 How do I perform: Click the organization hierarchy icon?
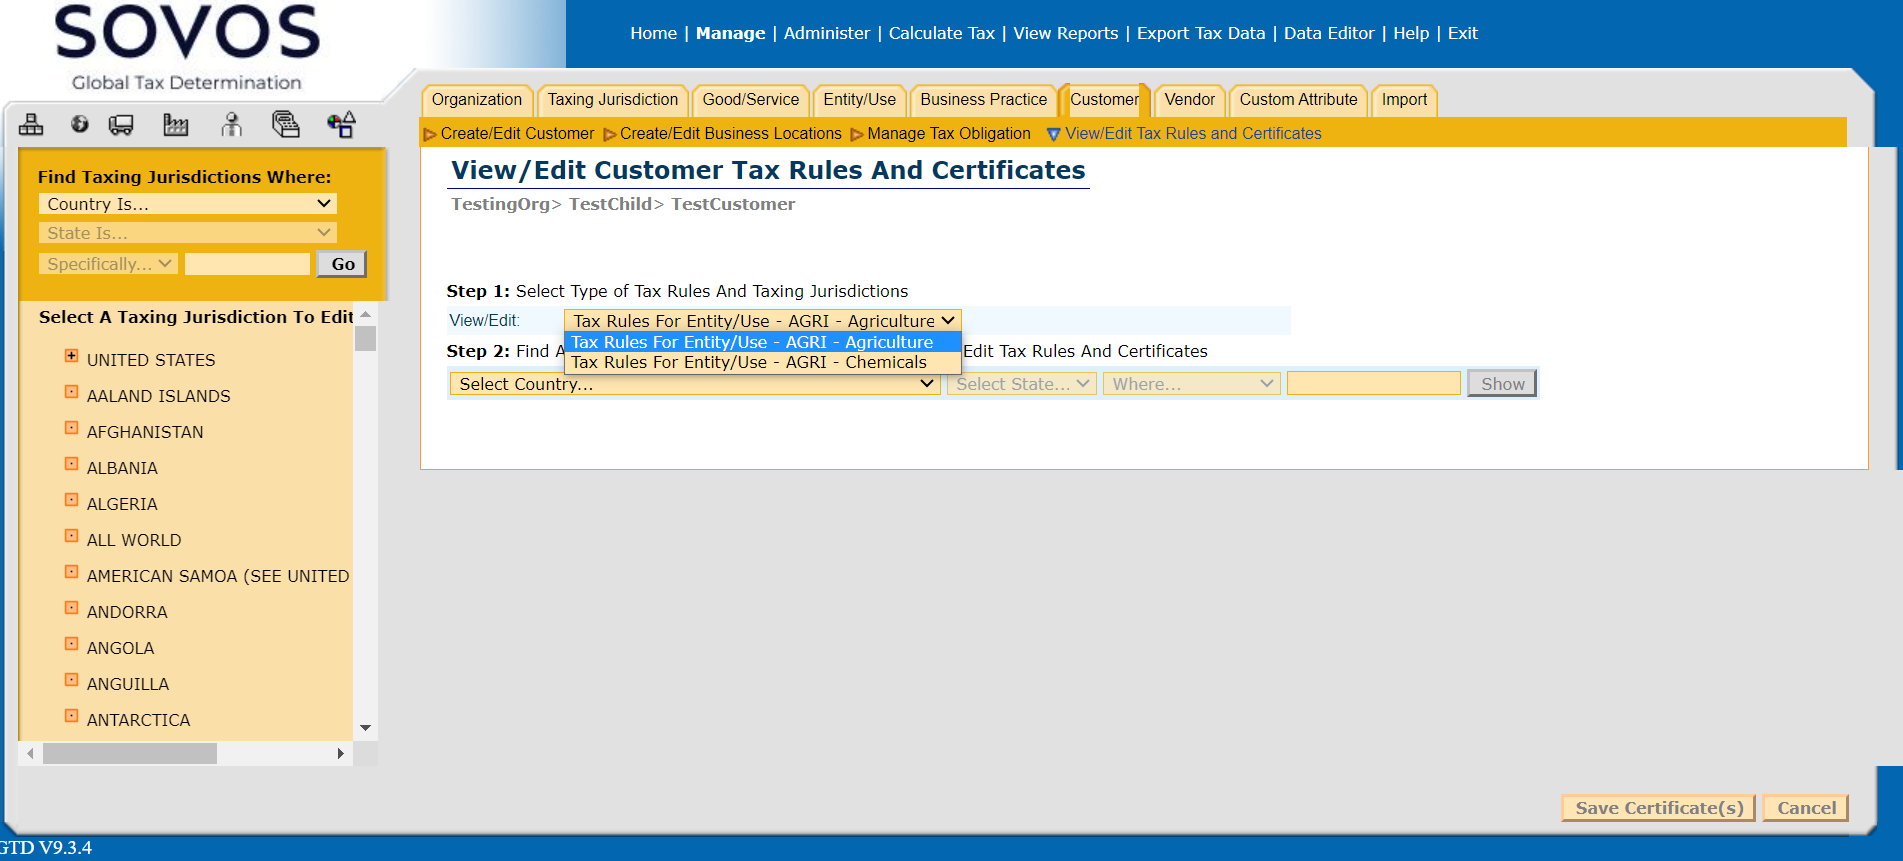pos(31,124)
